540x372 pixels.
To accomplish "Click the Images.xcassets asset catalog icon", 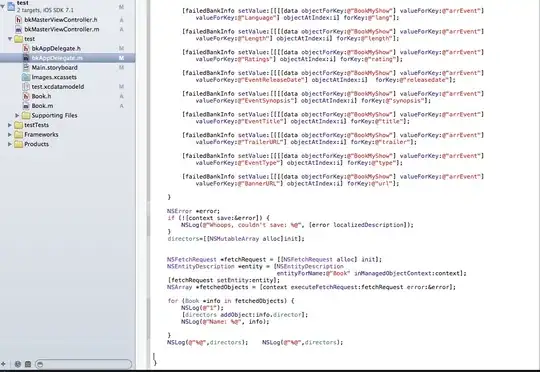I will (x=26, y=77).
